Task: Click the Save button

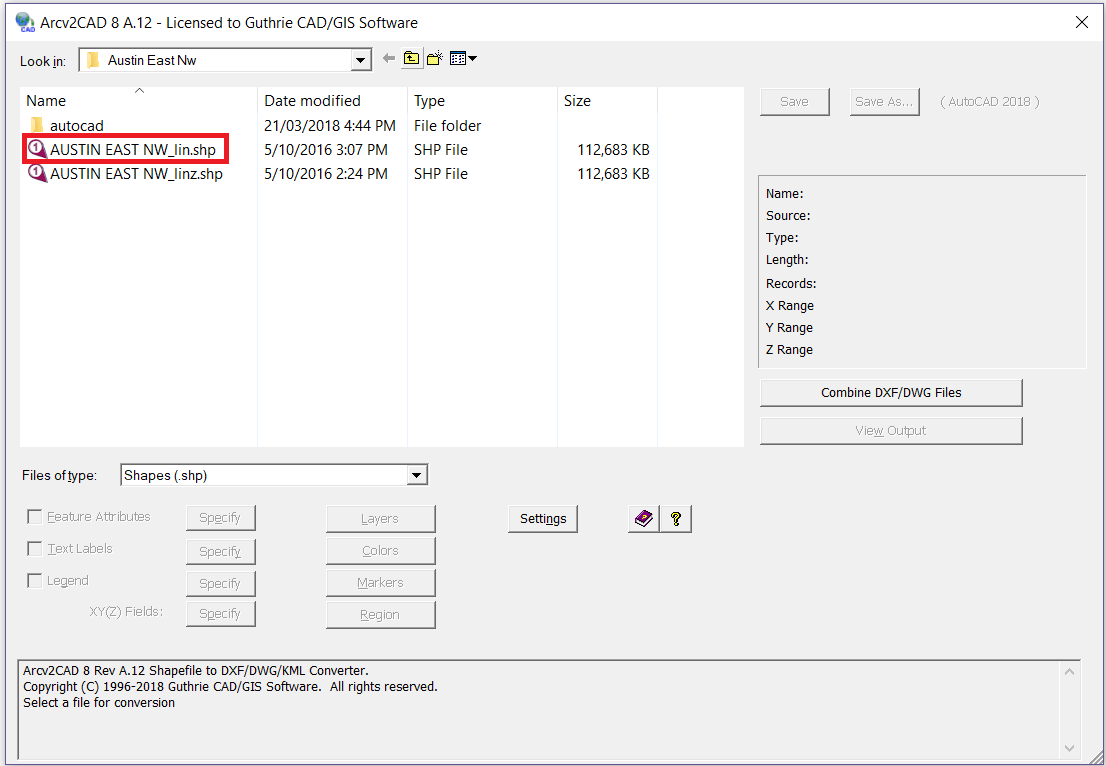Action: point(795,102)
